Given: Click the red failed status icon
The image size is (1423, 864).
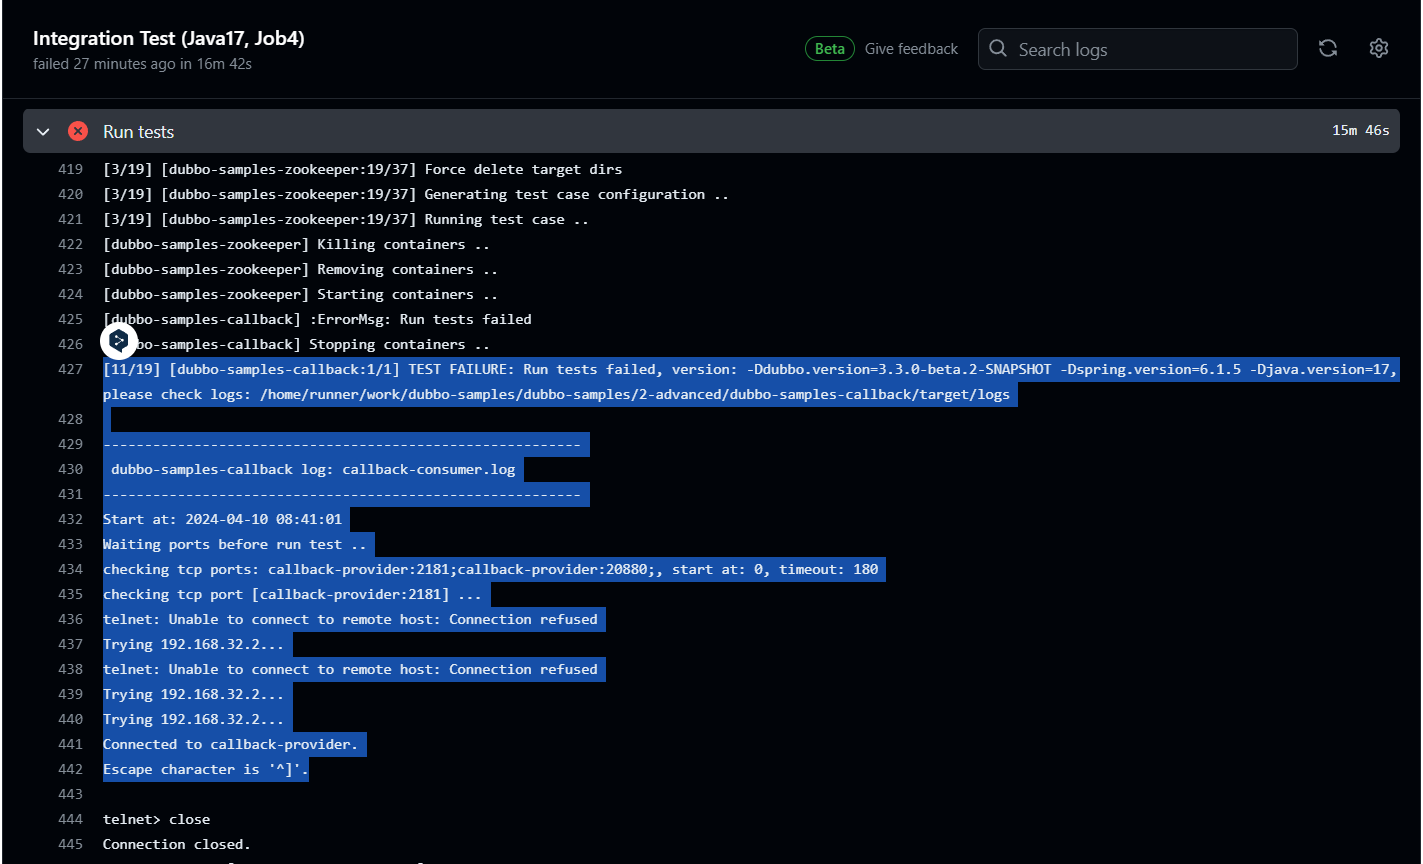Looking at the screenshot, I should [x=78, y=131].
